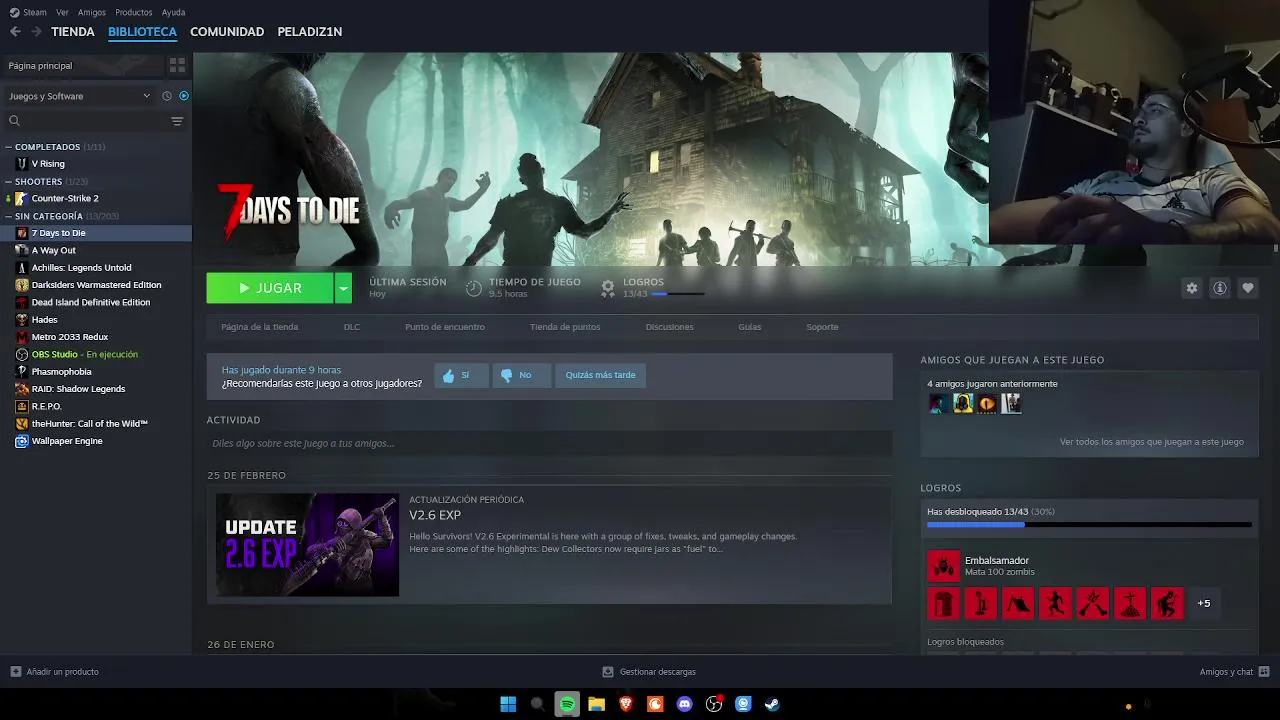Switch to the COMUNIDAD section

click(227, 32)
